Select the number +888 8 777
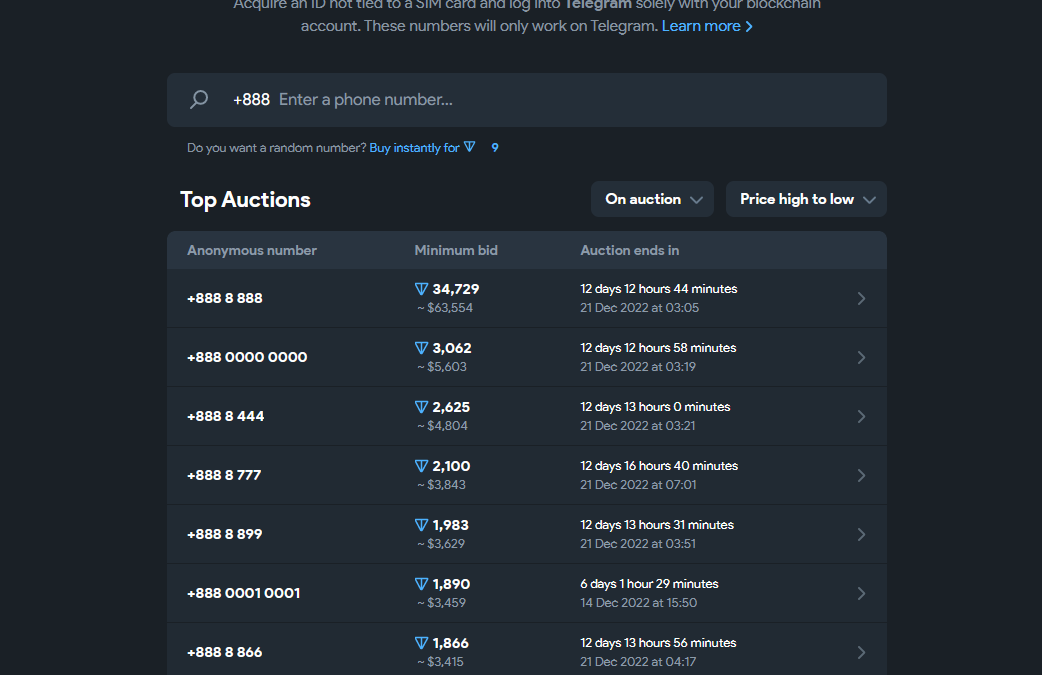 click(224, 476)
